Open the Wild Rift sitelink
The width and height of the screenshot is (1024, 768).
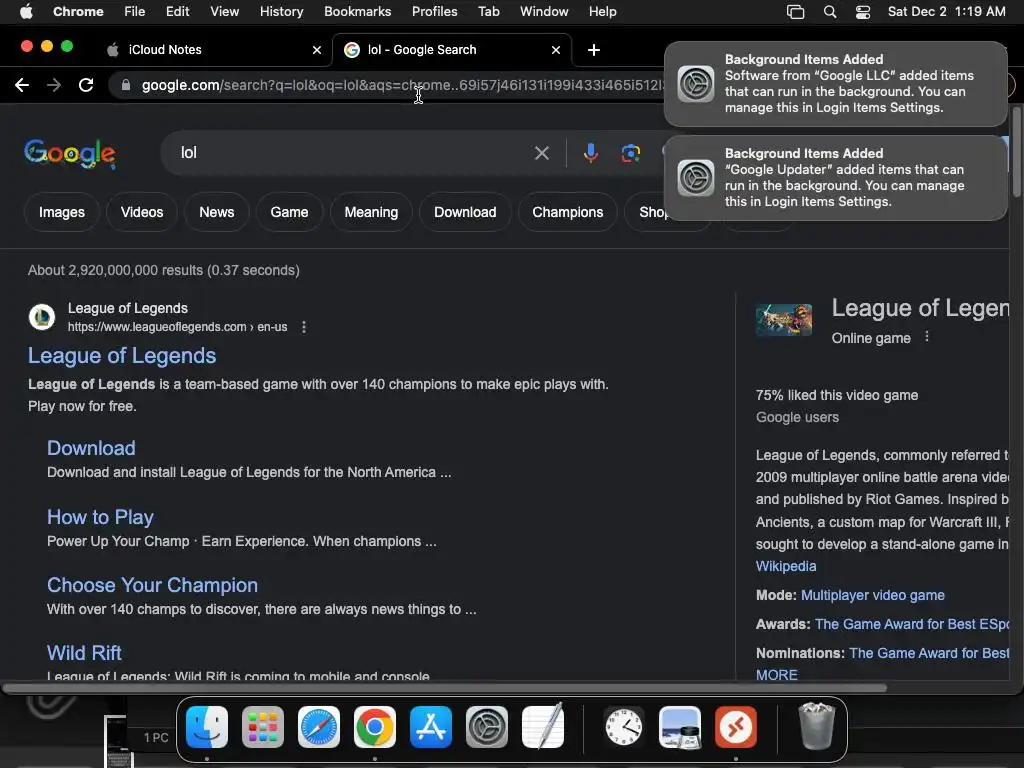pos(84,653)
